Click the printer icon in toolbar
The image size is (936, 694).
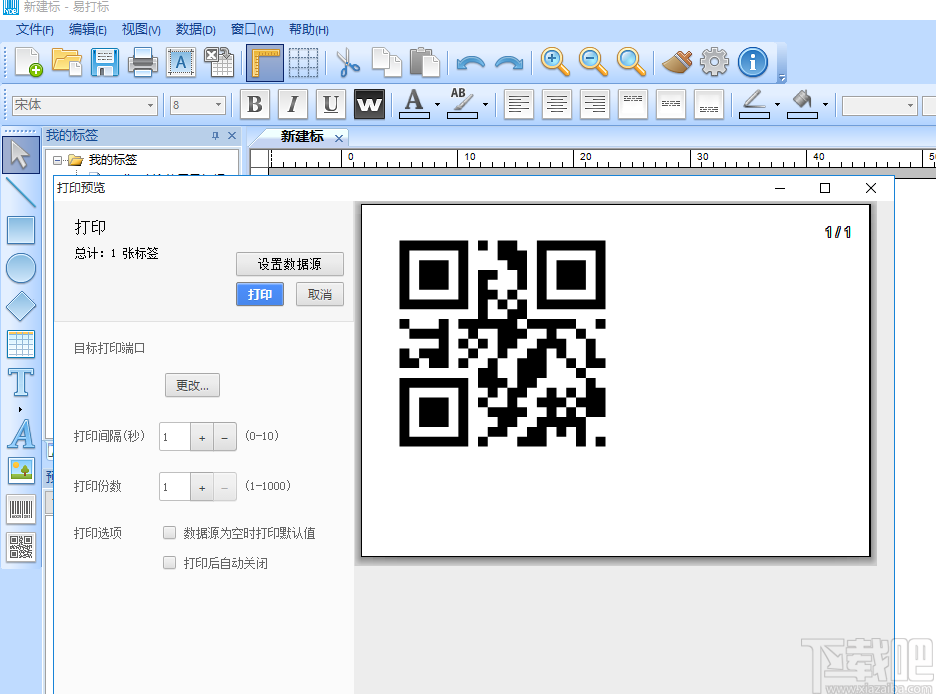coord(143,62)
